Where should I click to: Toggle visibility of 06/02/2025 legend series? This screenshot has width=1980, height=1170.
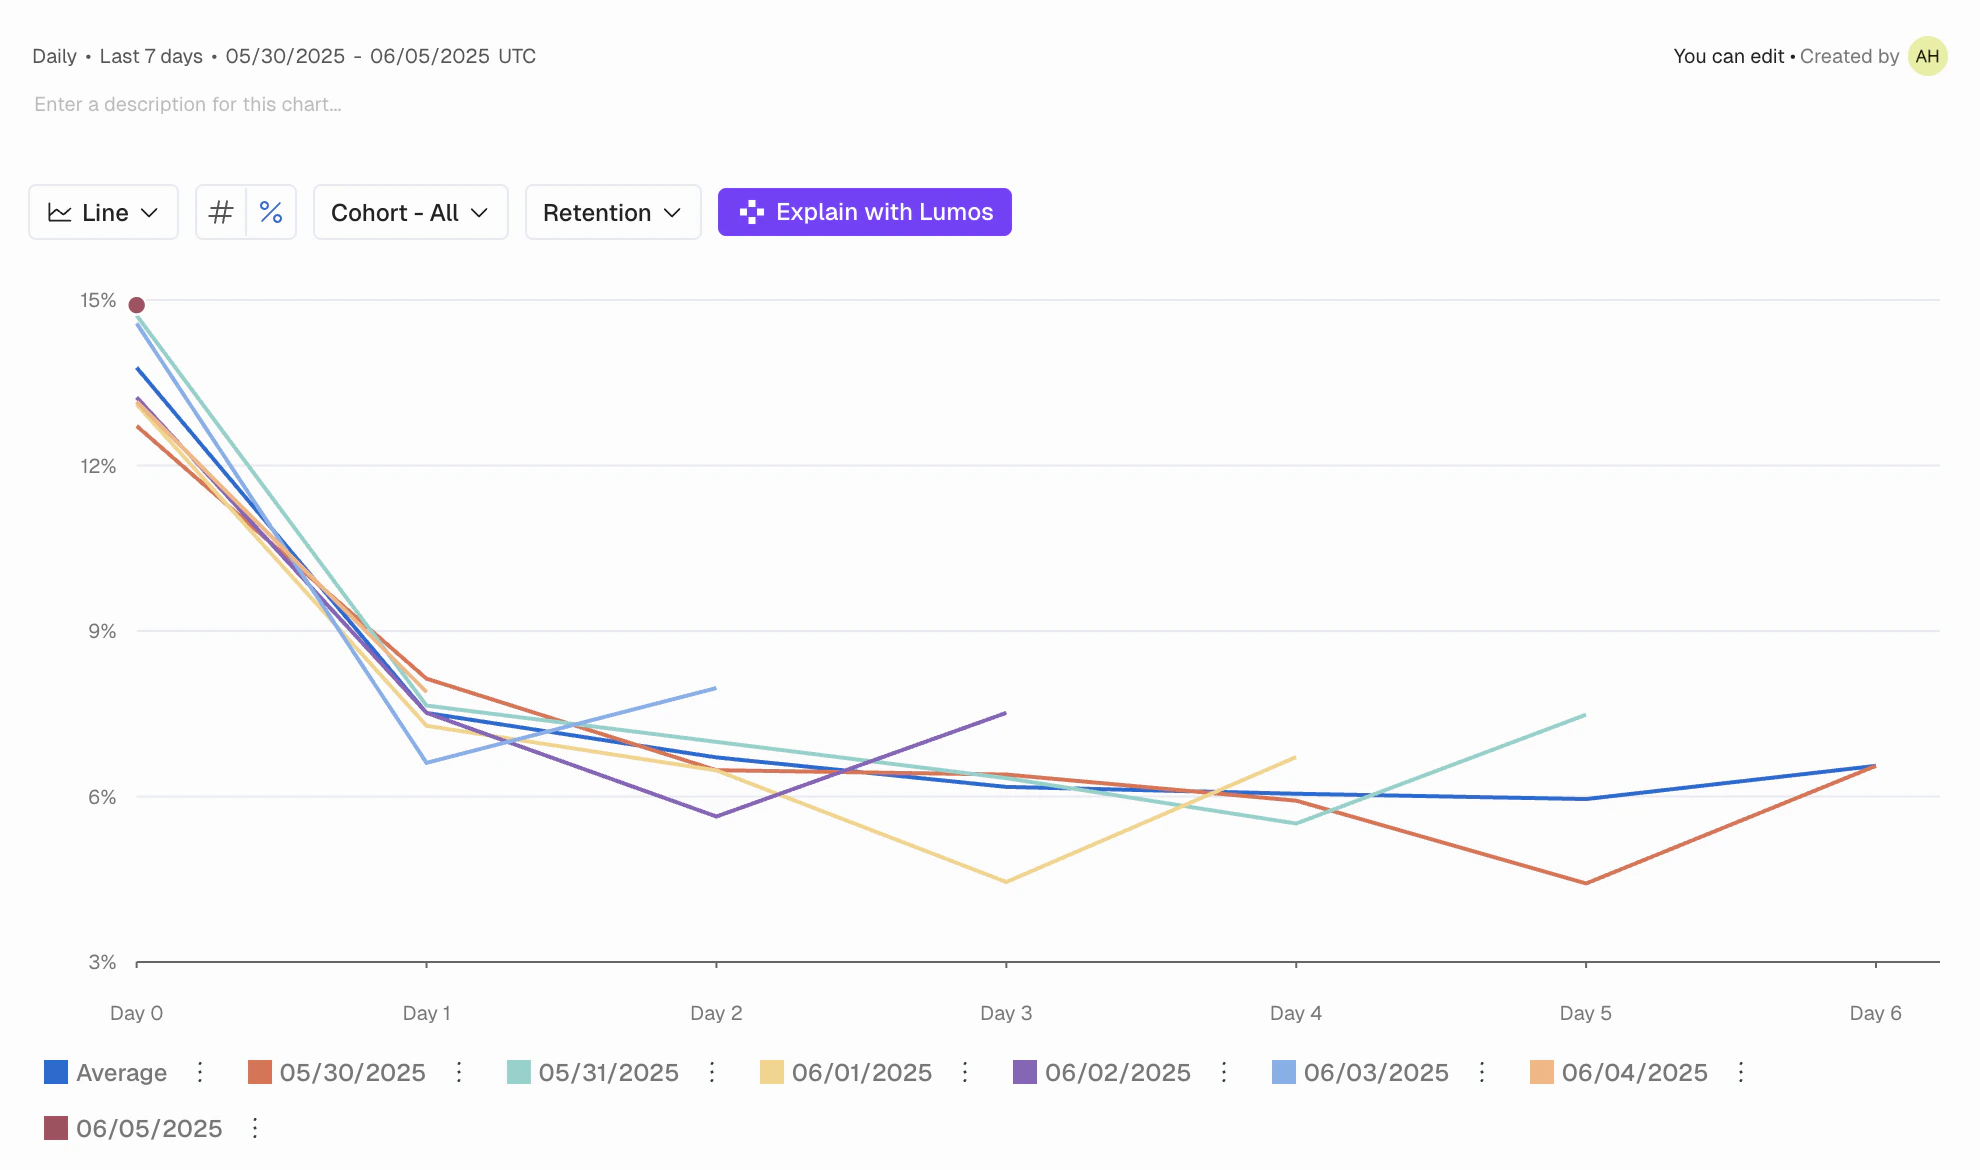[x=1117, y=1072]
